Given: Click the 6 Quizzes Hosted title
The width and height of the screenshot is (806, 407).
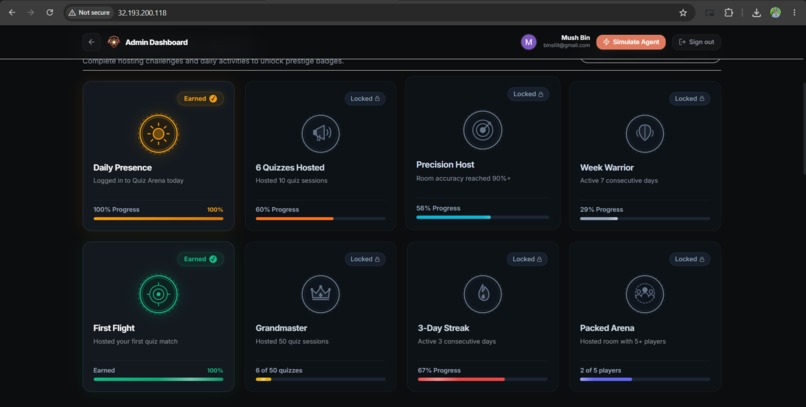Looking at the screenshot, I should [x=290, y=168].
